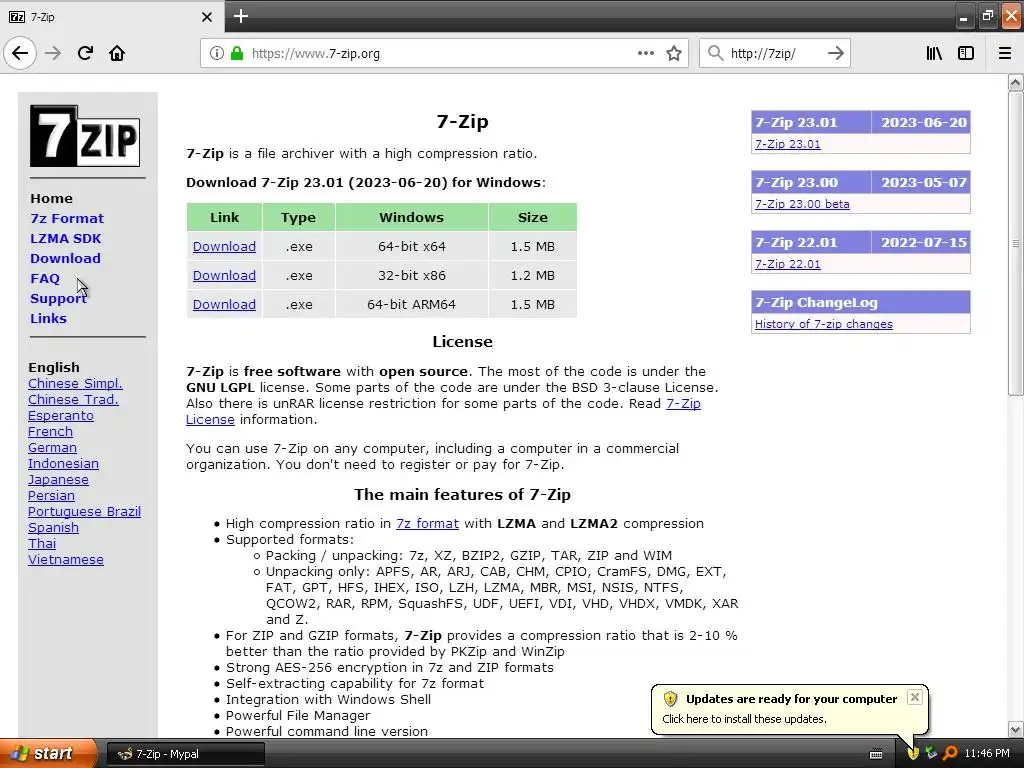Open the 7z format link in features

427,523
